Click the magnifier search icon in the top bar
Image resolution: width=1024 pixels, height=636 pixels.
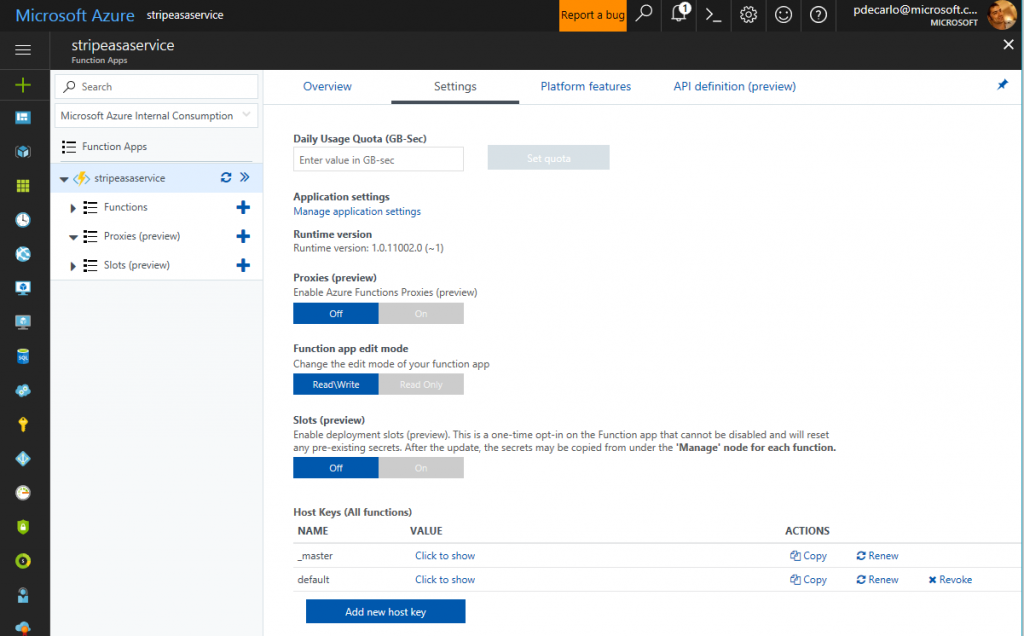[644, 14]
